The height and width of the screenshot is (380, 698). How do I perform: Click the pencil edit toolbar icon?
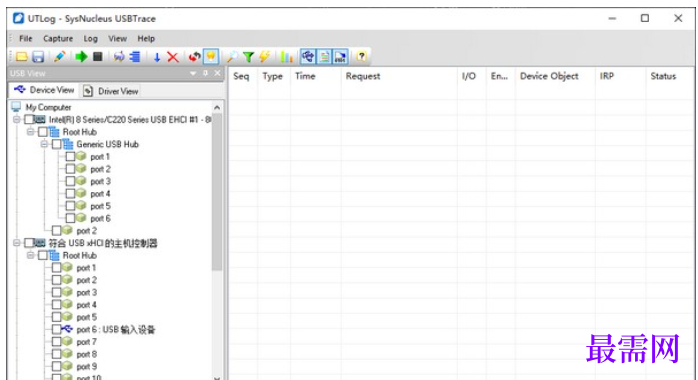pos(59,57)
